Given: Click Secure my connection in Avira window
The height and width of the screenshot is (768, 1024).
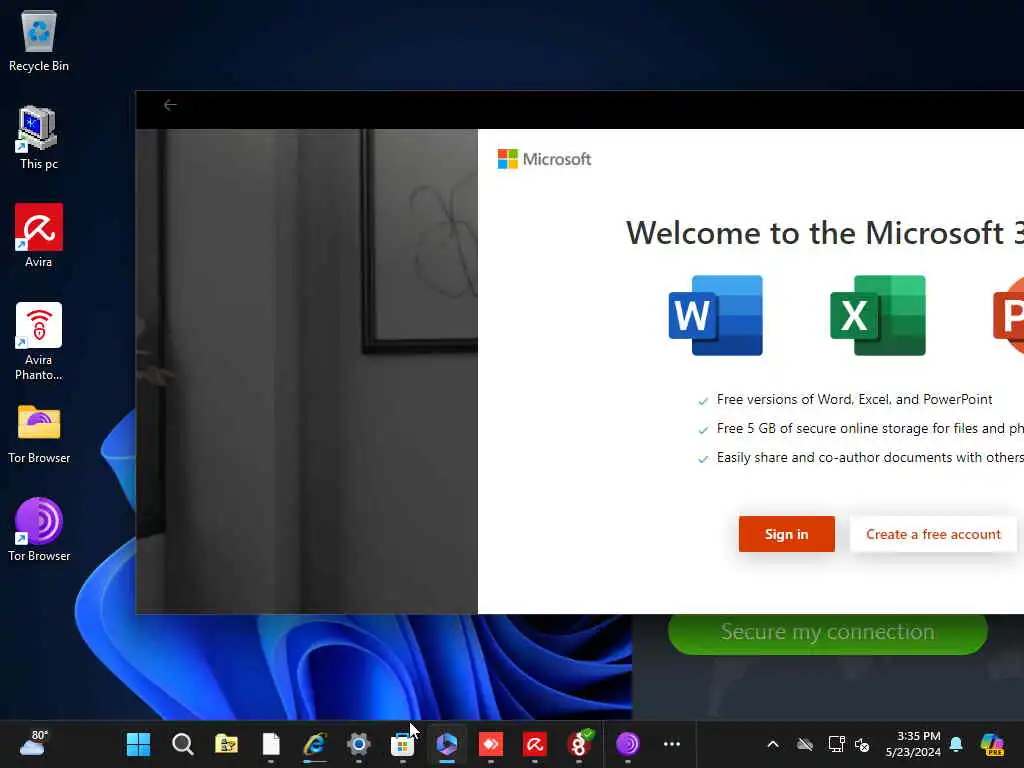Looking at the screenshot, I should pyautogui.click(x=827, y=632).
